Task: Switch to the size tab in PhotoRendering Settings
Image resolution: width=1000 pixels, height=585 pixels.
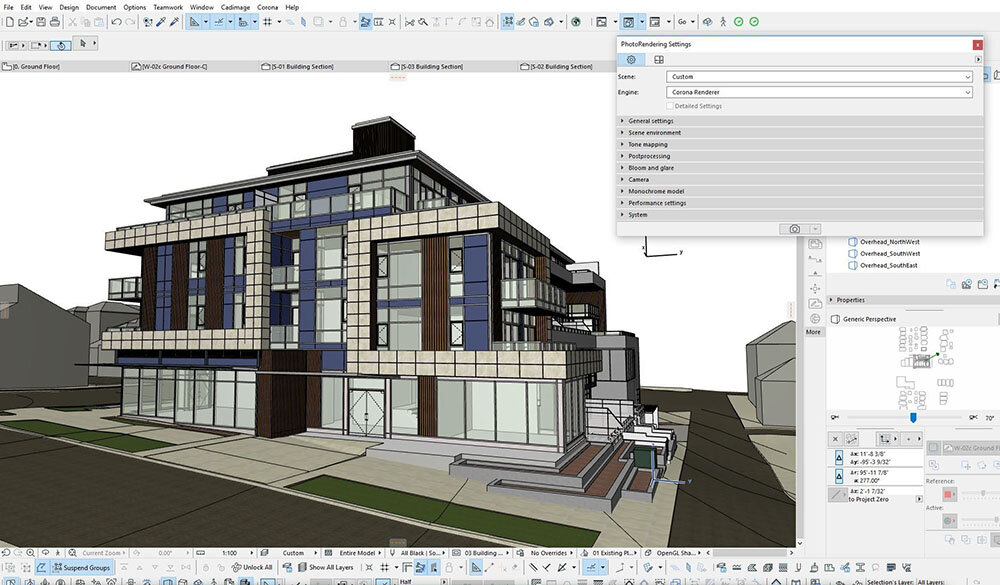Action: (x=659, y=60)
